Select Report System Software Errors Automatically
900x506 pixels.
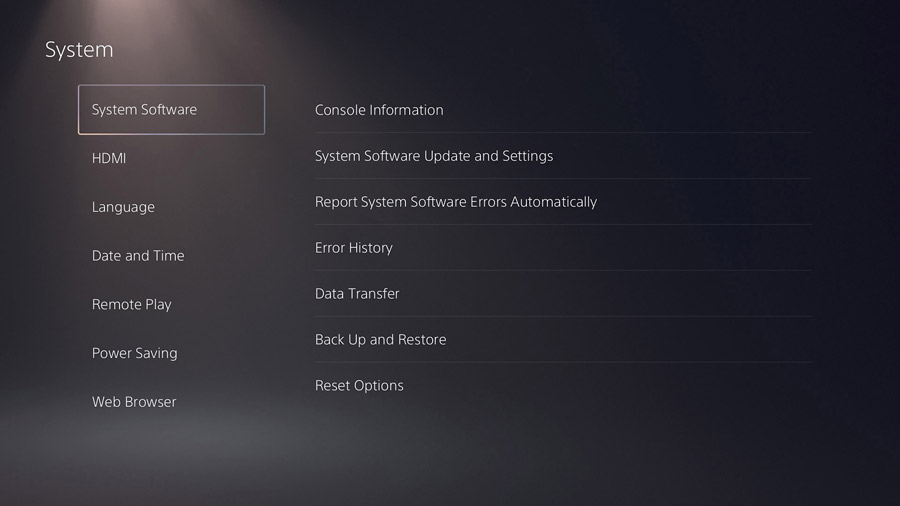click(x=456, y=202)
